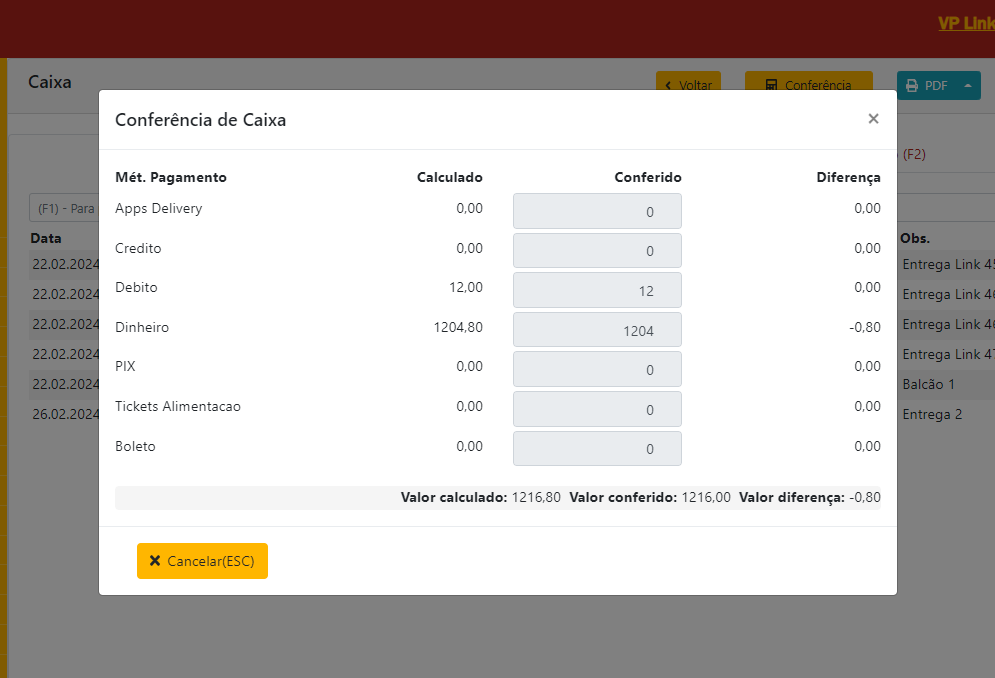Close the Conferência de Caixa dialog
The image size is (995, 678).
coord(873,119)
